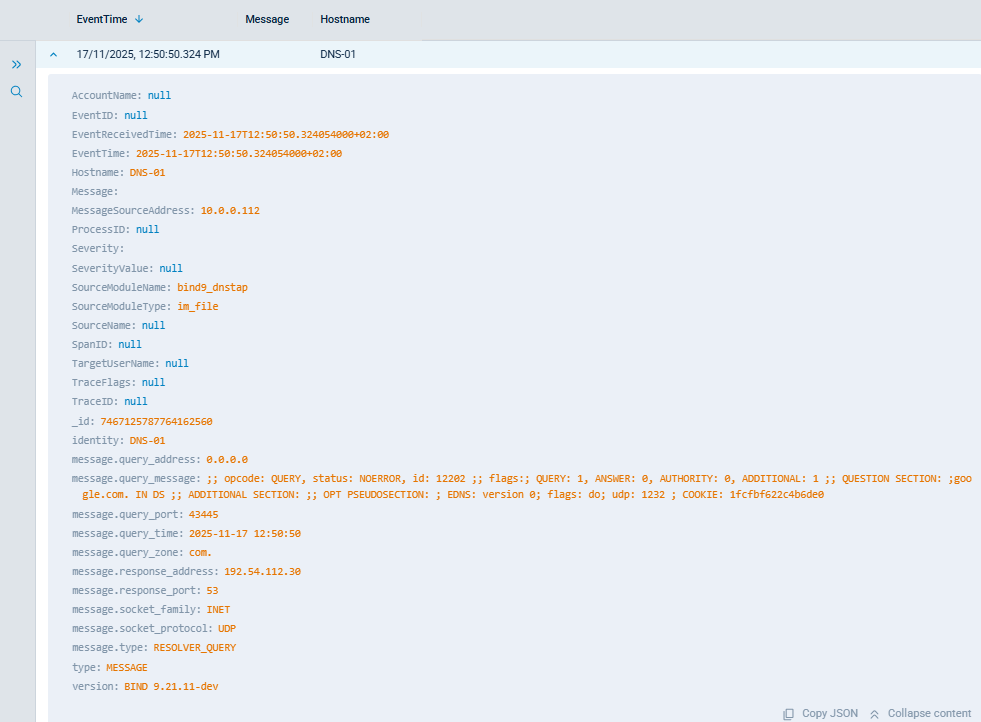Click Hostname field value DNS-01
Image resolution: width=981 pixels, height=722 pixels.
click(147, 173)
